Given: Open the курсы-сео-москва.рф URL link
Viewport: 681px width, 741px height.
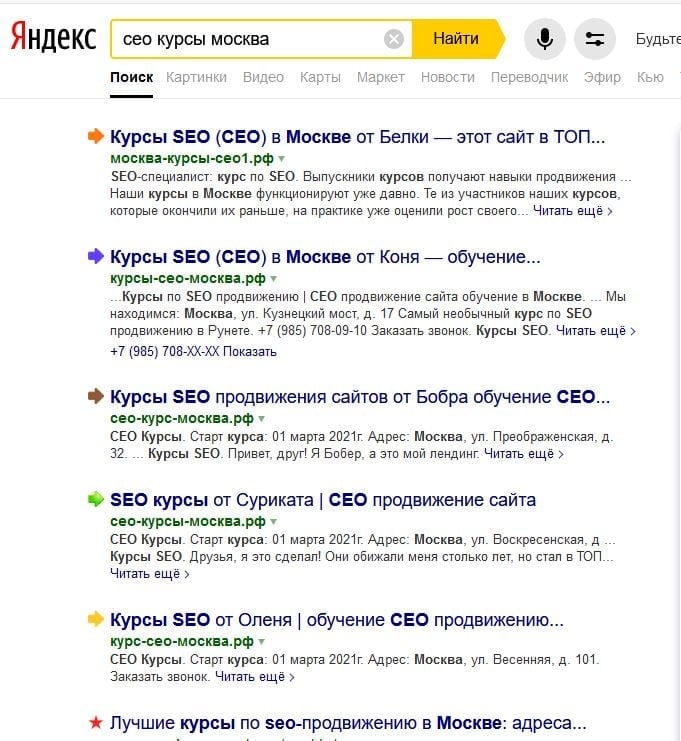Looking at the screenshot, I should pyautogui.click(x=188, y=278).
